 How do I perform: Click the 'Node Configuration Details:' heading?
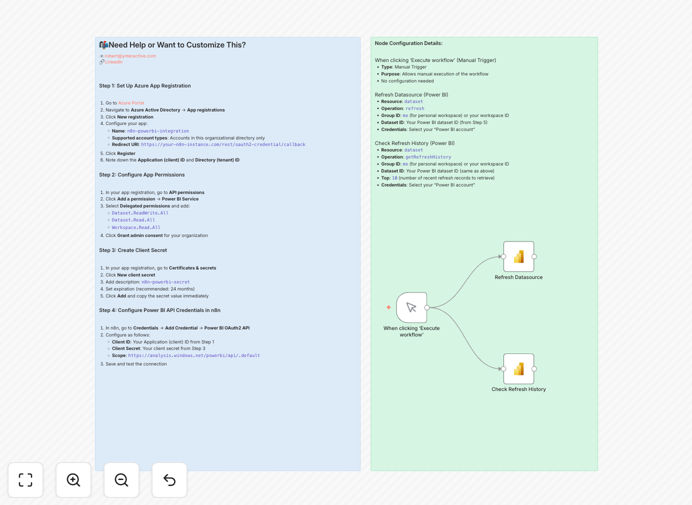408,43
